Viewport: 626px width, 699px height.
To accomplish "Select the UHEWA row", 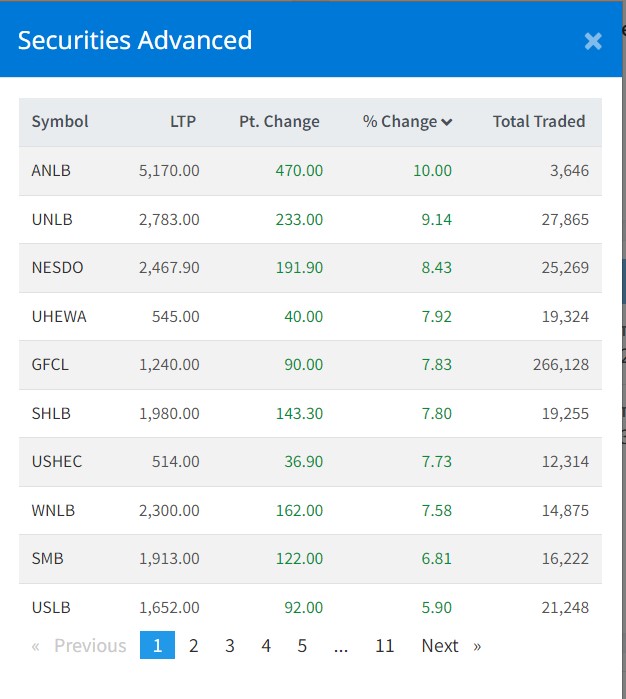I will point(59,317).
